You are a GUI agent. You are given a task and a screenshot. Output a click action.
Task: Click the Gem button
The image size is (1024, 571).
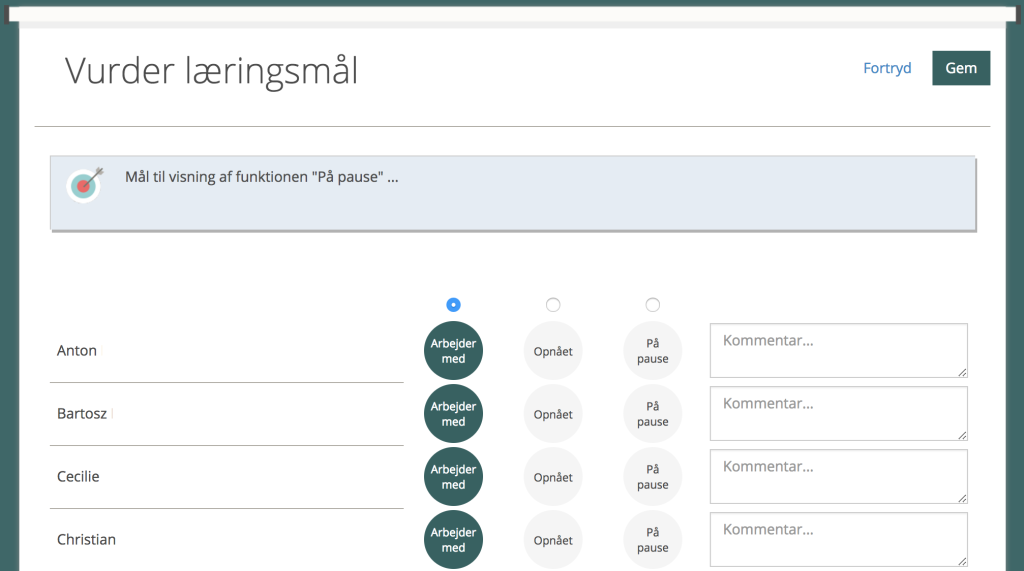tap(961, 68)
